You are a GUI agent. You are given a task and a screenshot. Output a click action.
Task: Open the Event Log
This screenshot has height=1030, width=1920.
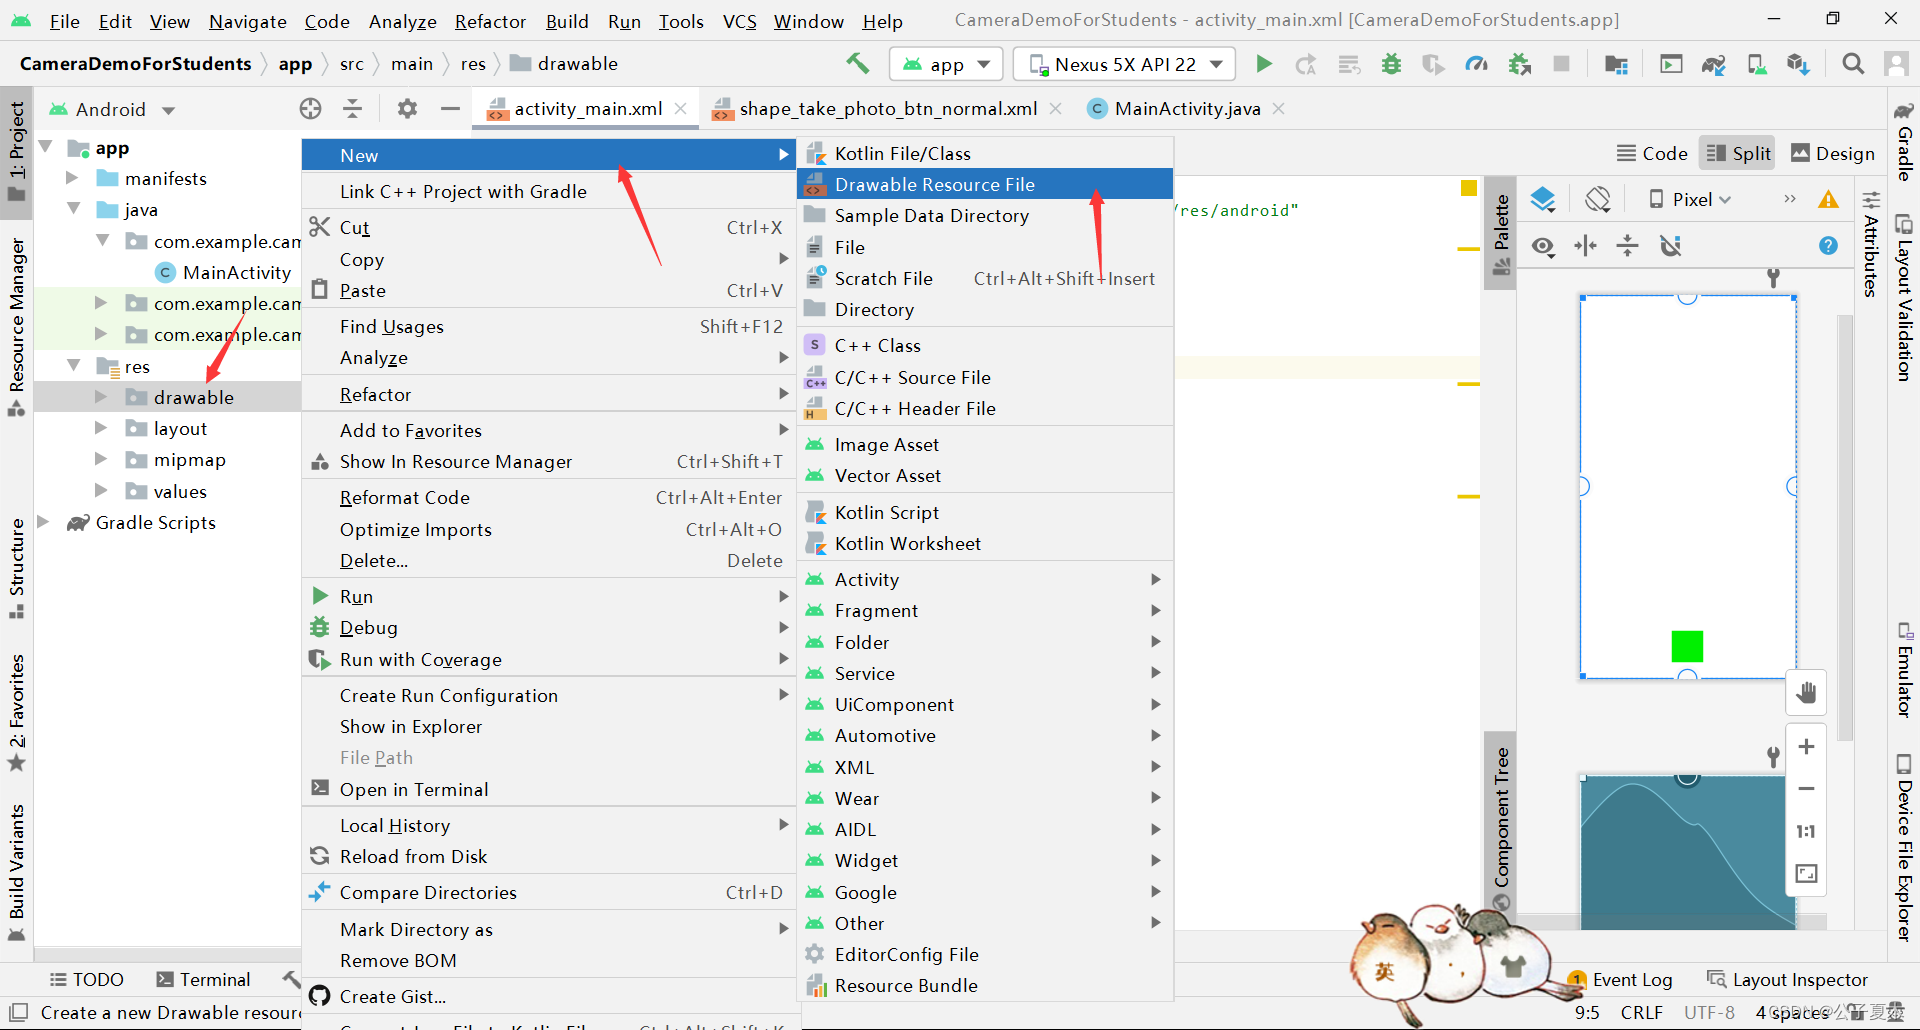[x=1632, y=979]
